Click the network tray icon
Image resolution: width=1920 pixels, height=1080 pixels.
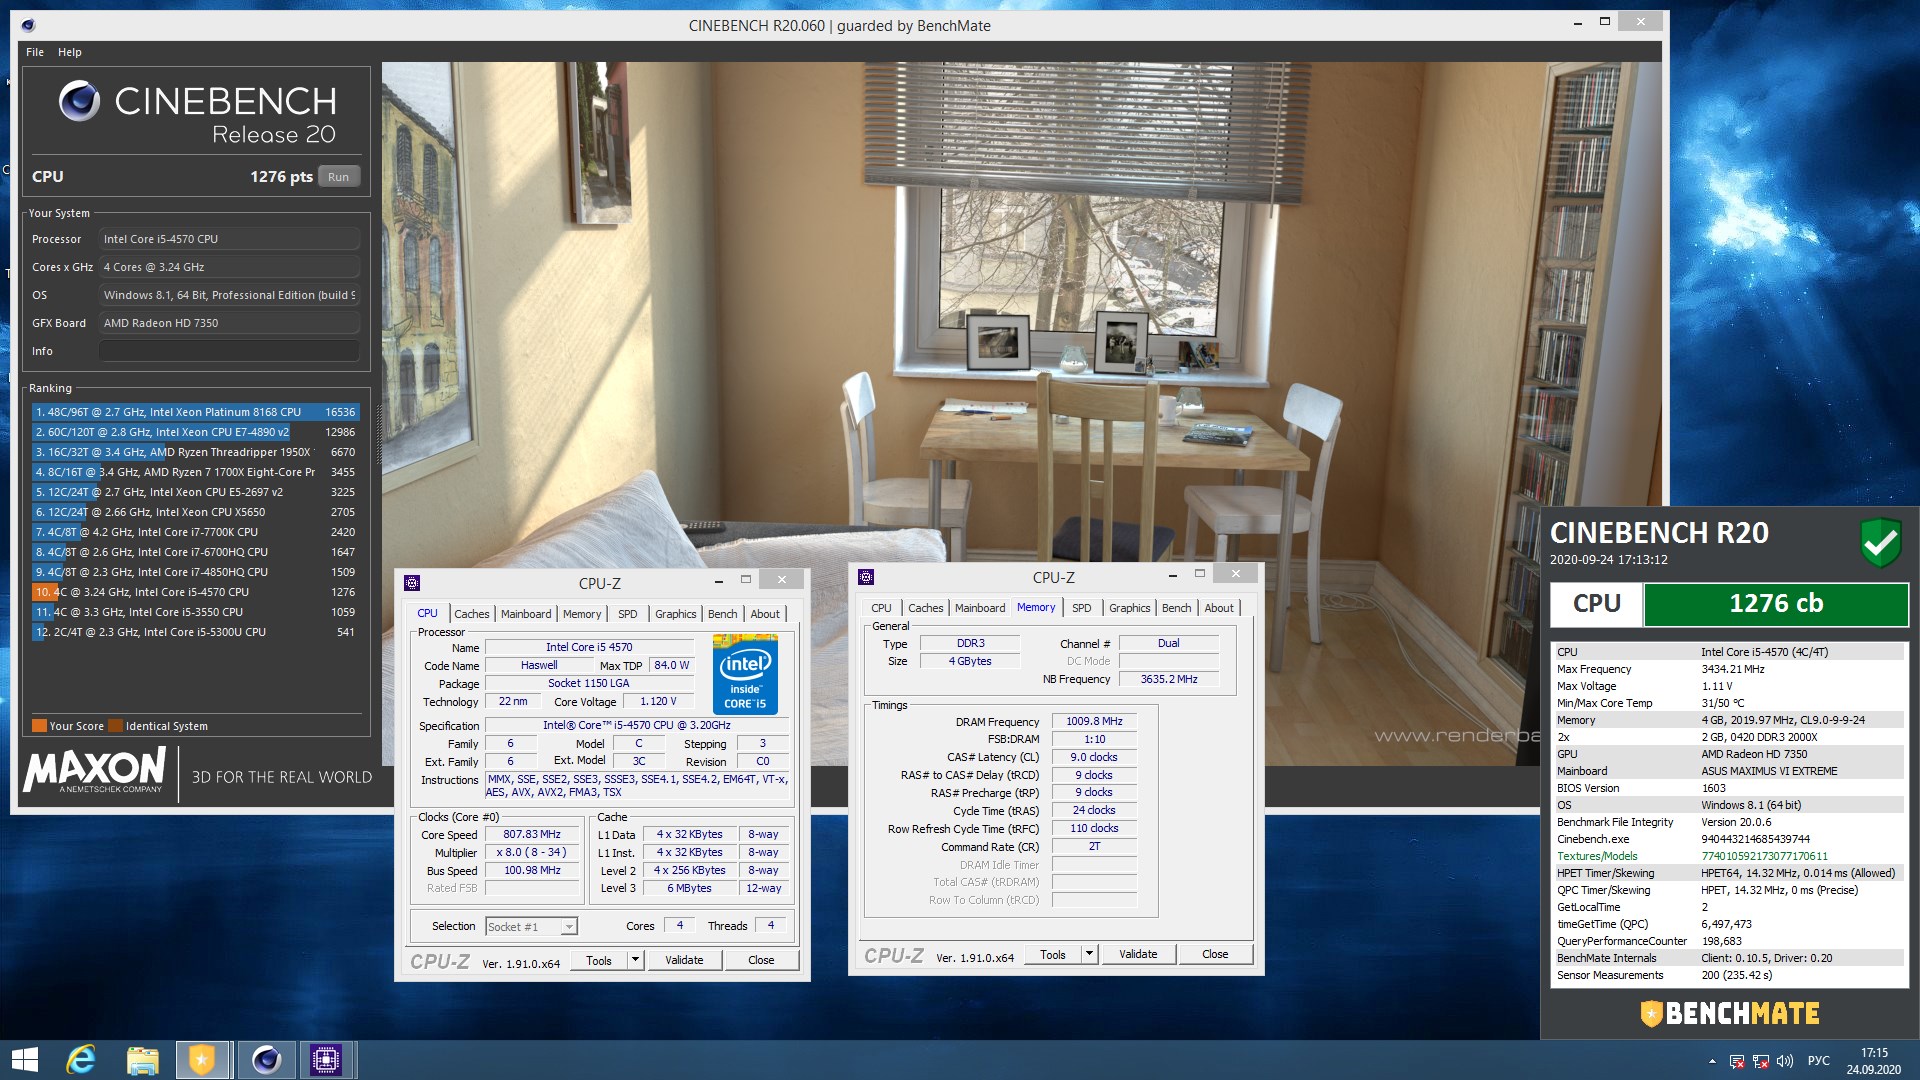(1761, 1061)
